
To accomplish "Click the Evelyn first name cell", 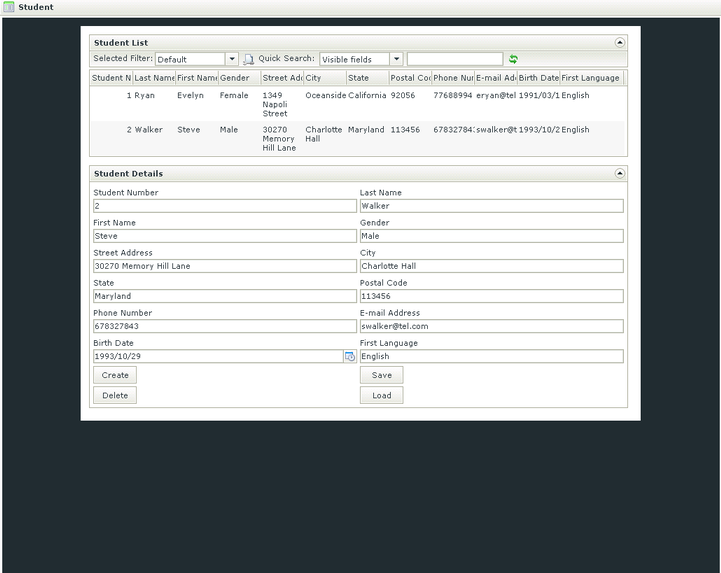I will click(190, 95).
